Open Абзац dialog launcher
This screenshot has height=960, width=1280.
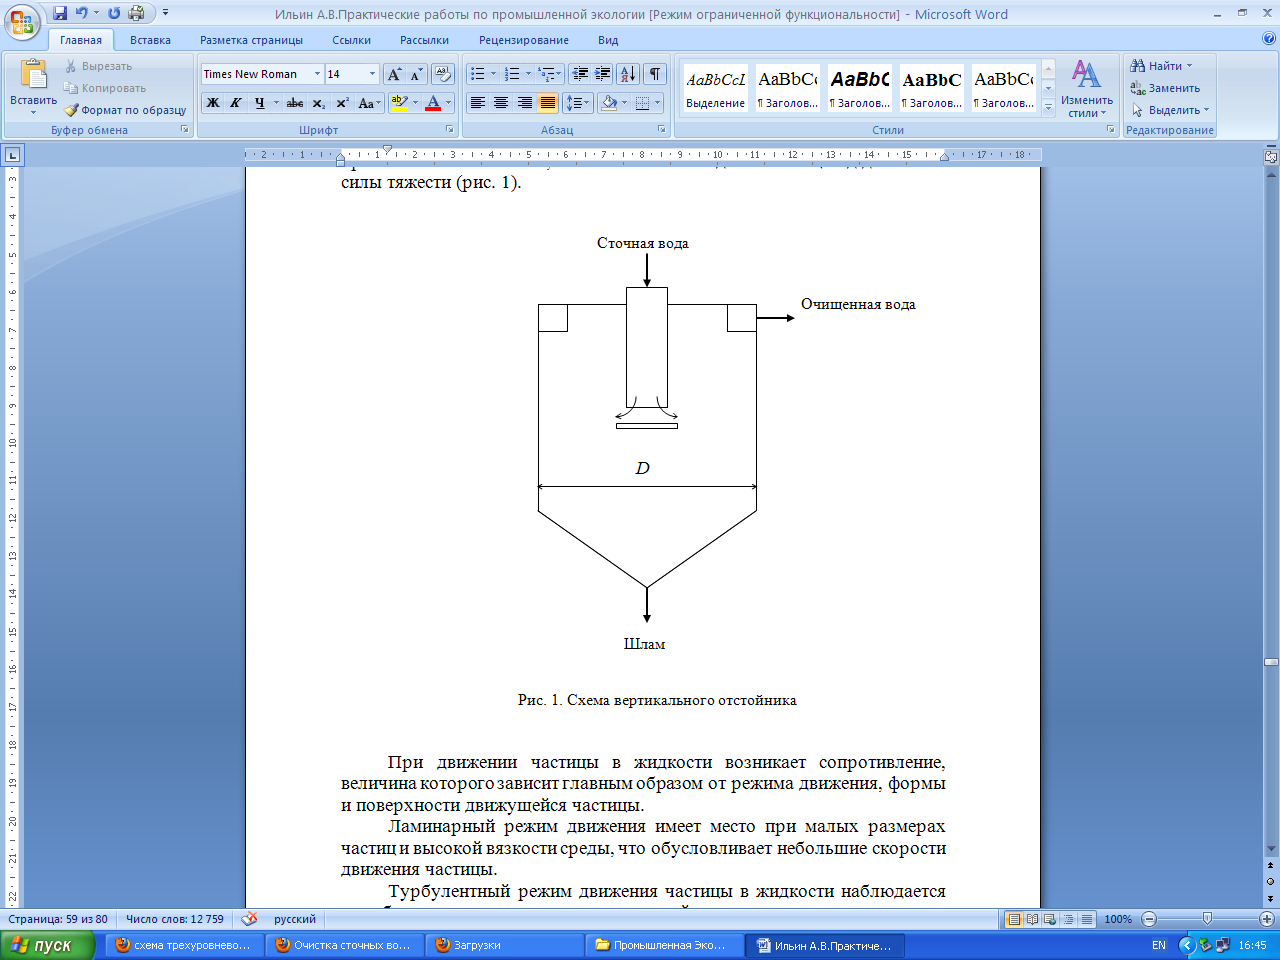(x=661, y=130)
